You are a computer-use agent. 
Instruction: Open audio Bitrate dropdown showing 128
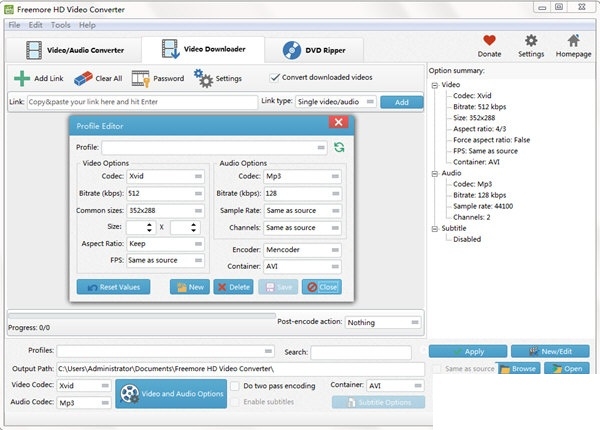[x=302, y=193]
